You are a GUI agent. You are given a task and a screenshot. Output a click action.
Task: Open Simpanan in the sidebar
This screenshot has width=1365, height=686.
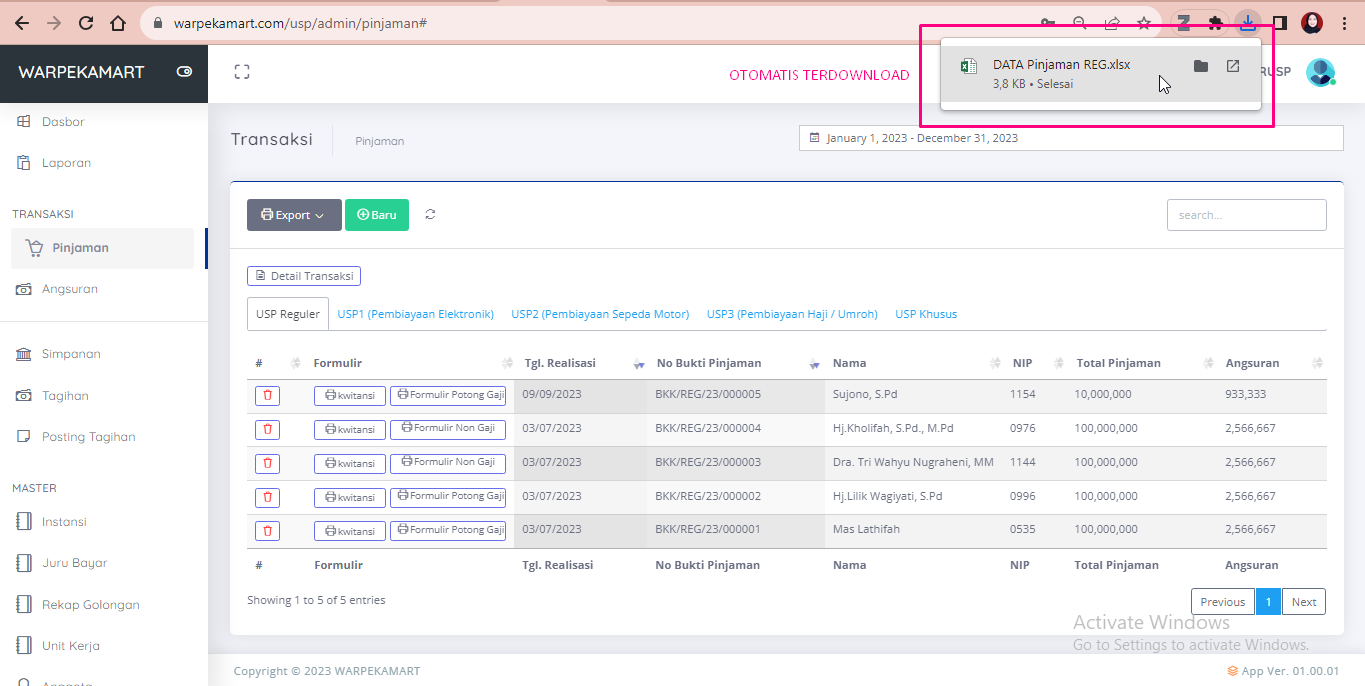coord(71,354)
